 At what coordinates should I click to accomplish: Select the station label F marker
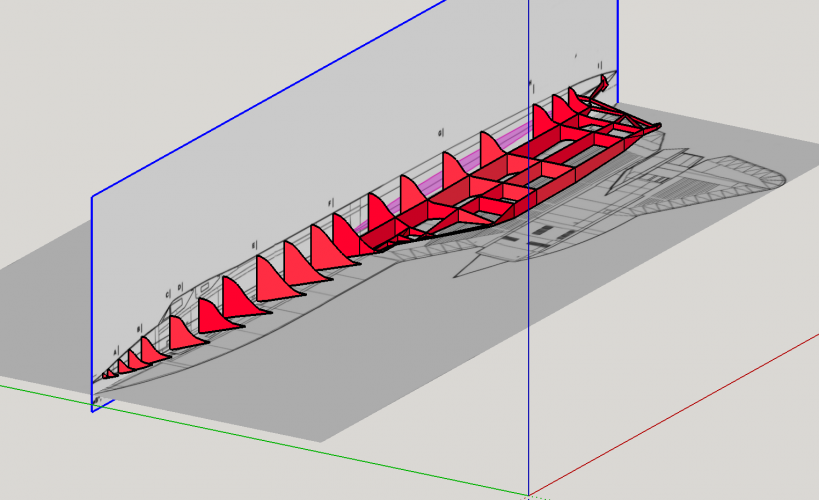point(330,202)
